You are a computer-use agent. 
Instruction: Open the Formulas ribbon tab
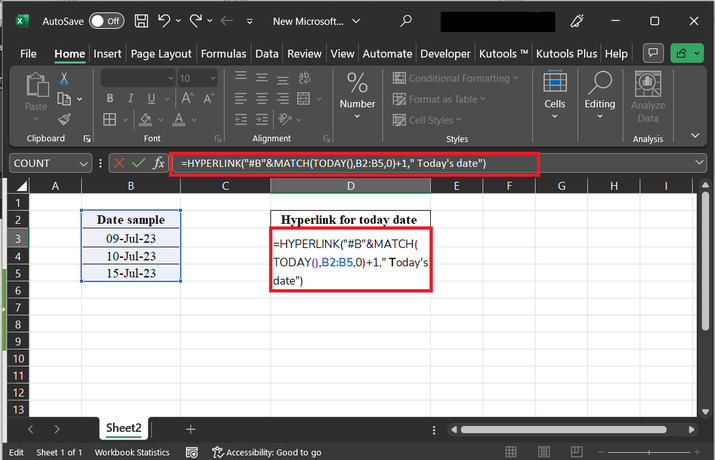point(224,53)
